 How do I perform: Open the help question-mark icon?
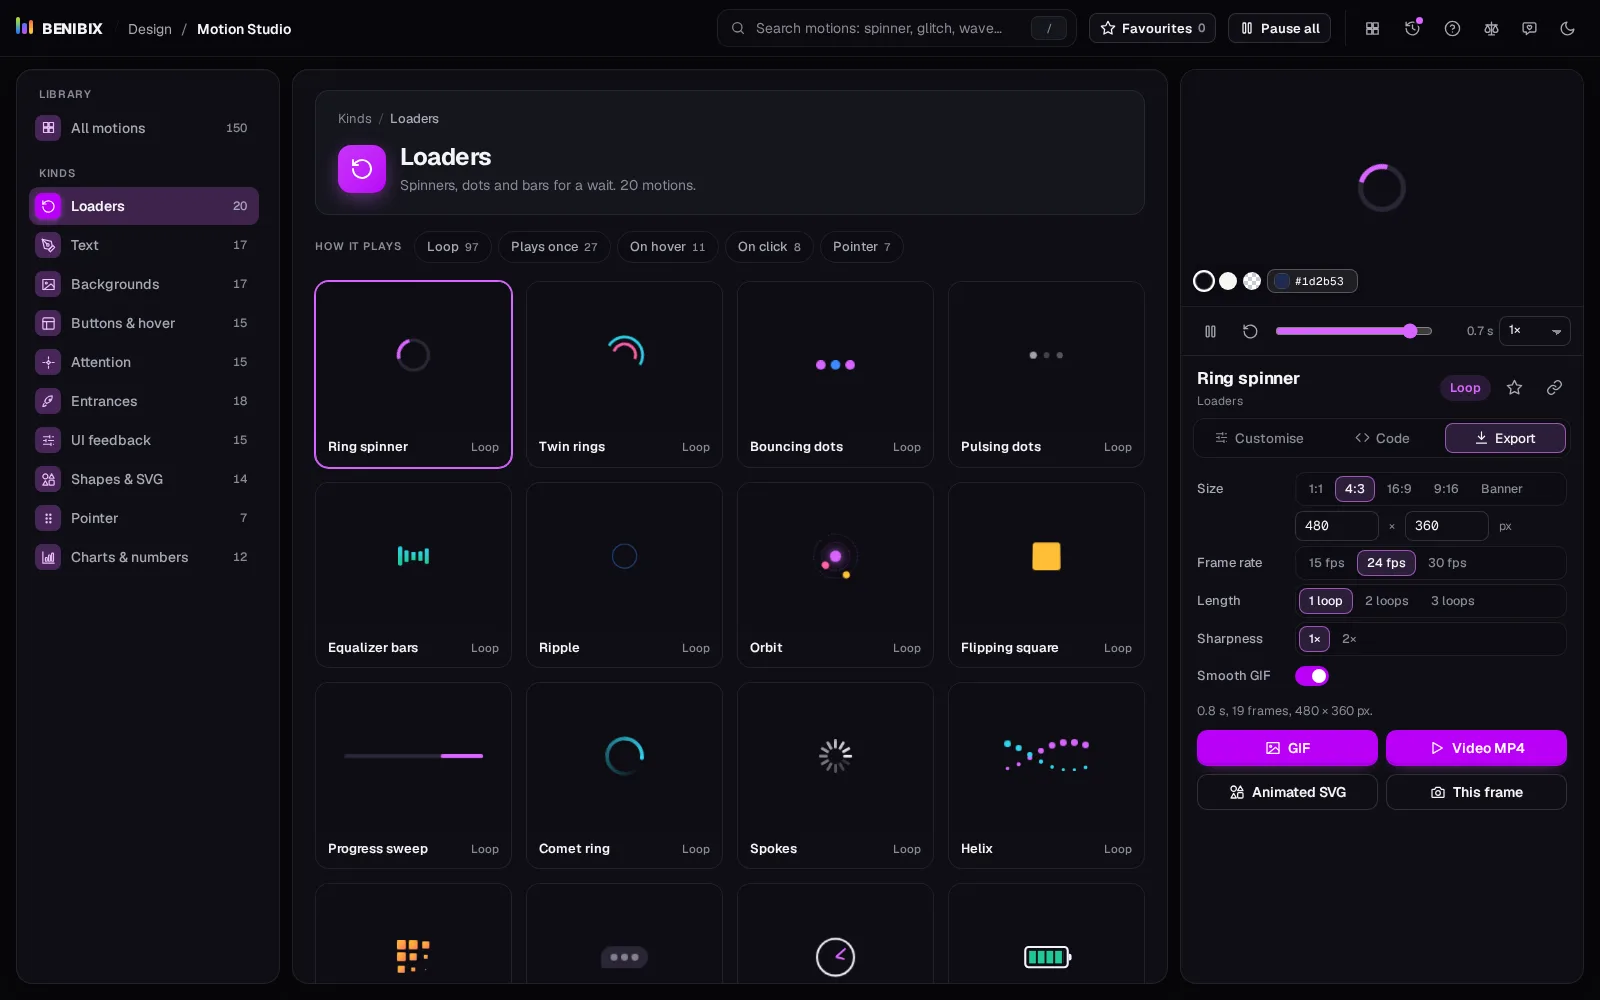[1452, 29]
